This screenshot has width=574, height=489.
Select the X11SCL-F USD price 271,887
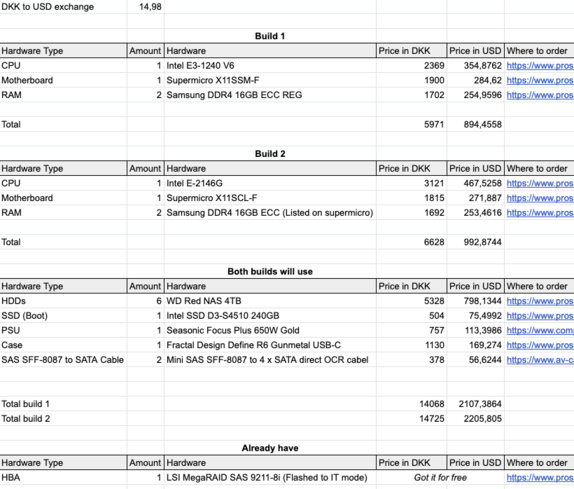tap(476, 198)
